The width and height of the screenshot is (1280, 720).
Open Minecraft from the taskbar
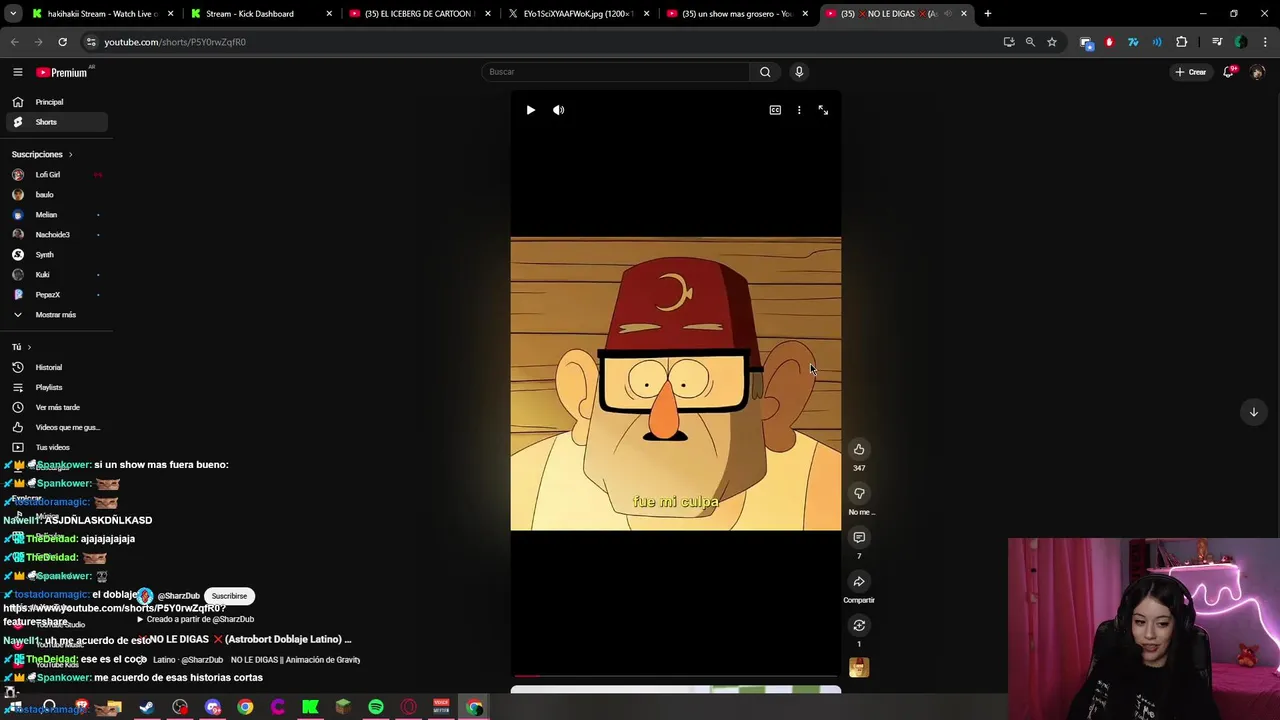click(343, 707)
